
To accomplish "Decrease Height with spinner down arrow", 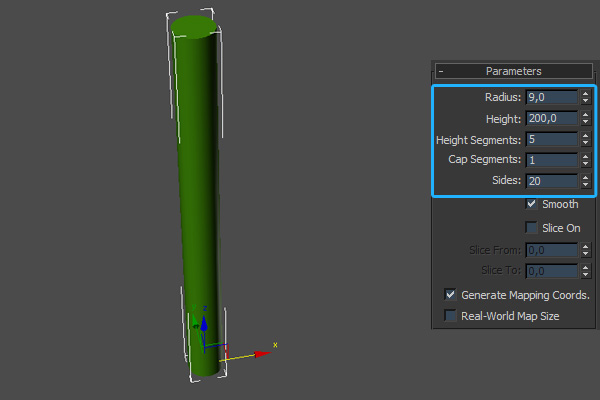I will click(585, 122).
